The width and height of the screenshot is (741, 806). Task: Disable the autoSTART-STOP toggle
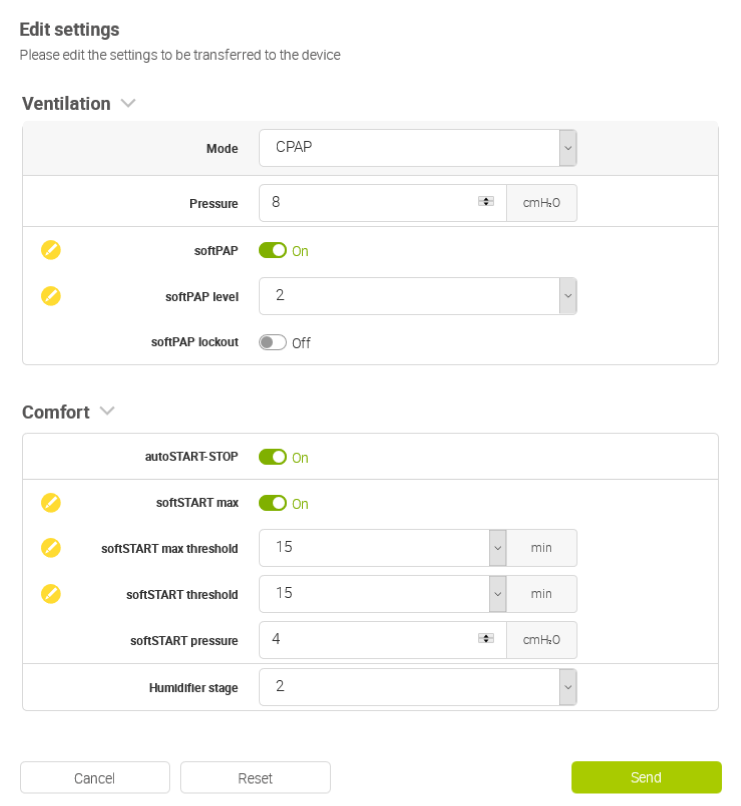click(272, 457)
